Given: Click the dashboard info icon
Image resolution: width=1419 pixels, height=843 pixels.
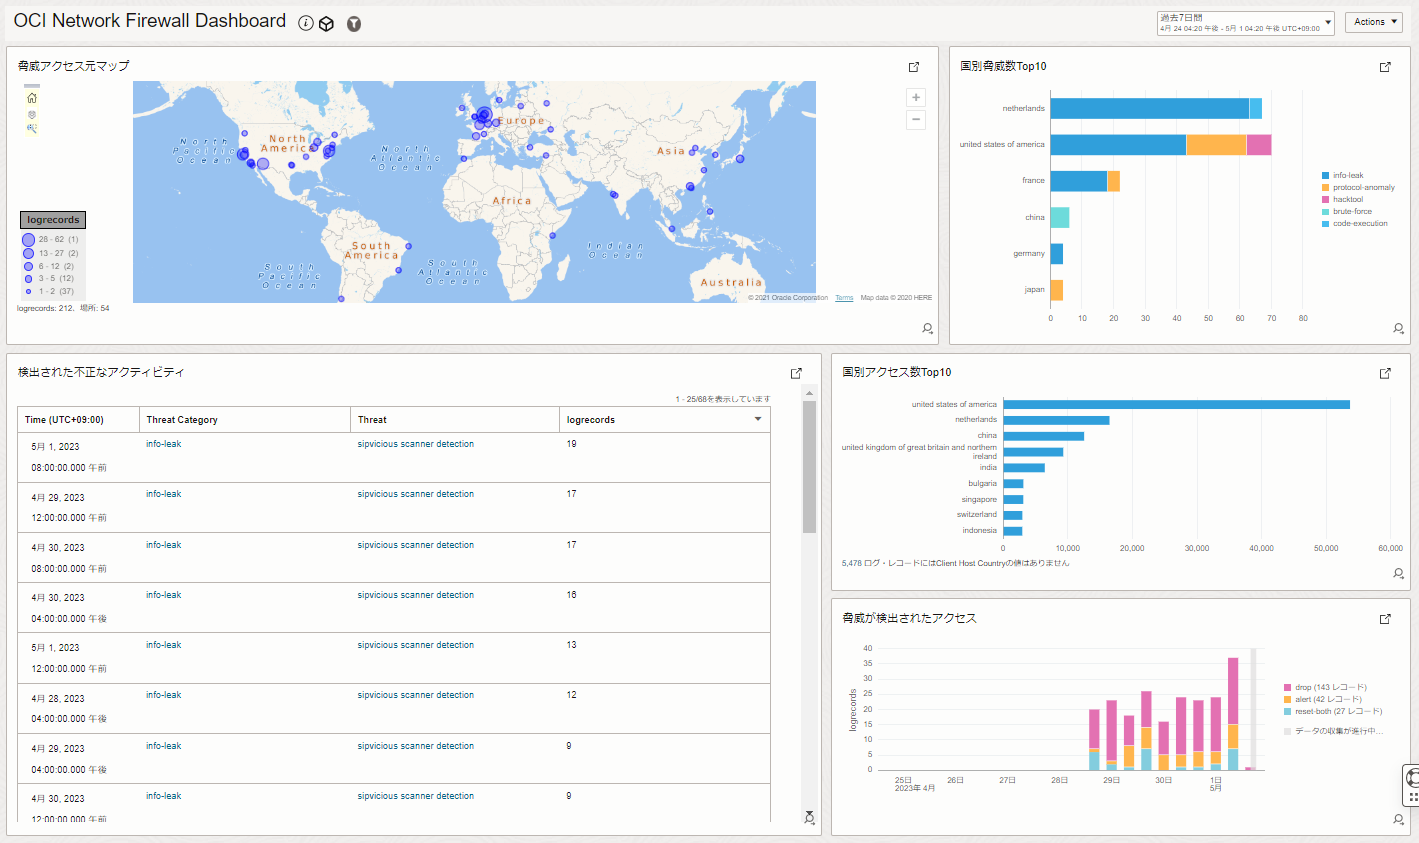Looking at the screenshot, I should [x=306, y=23].
